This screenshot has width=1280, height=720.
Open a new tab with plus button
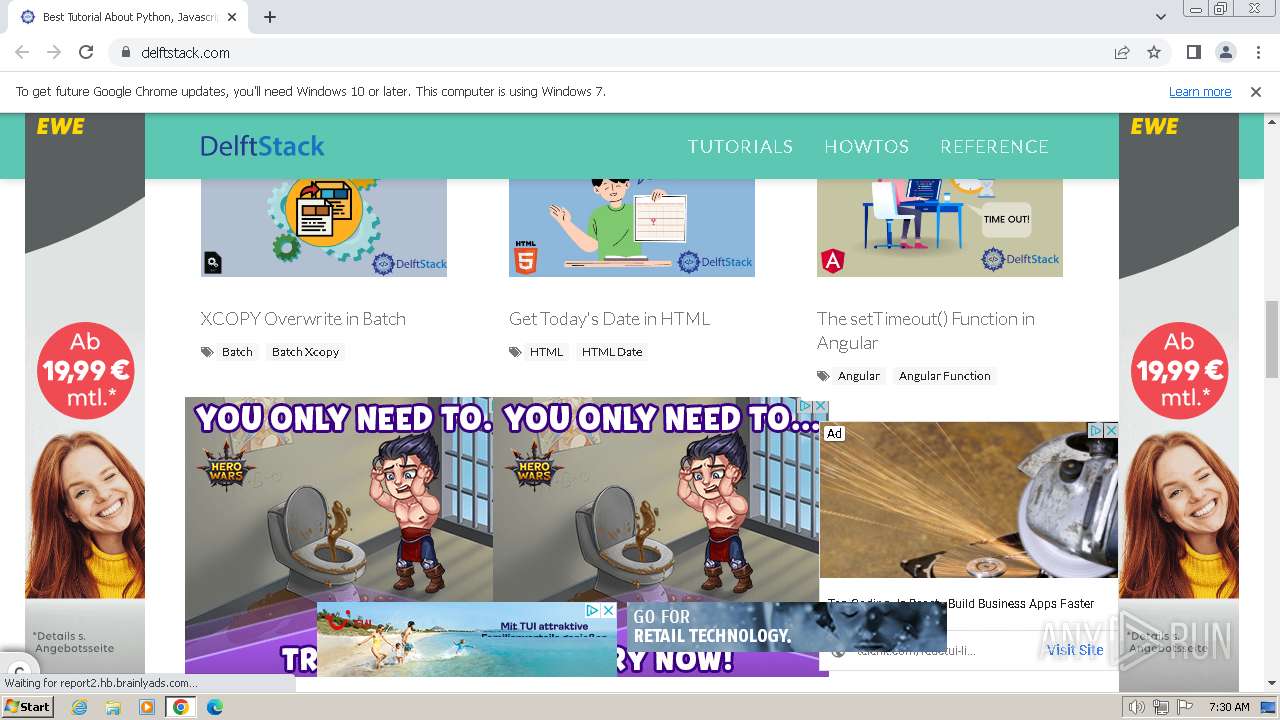pos(270,17)
